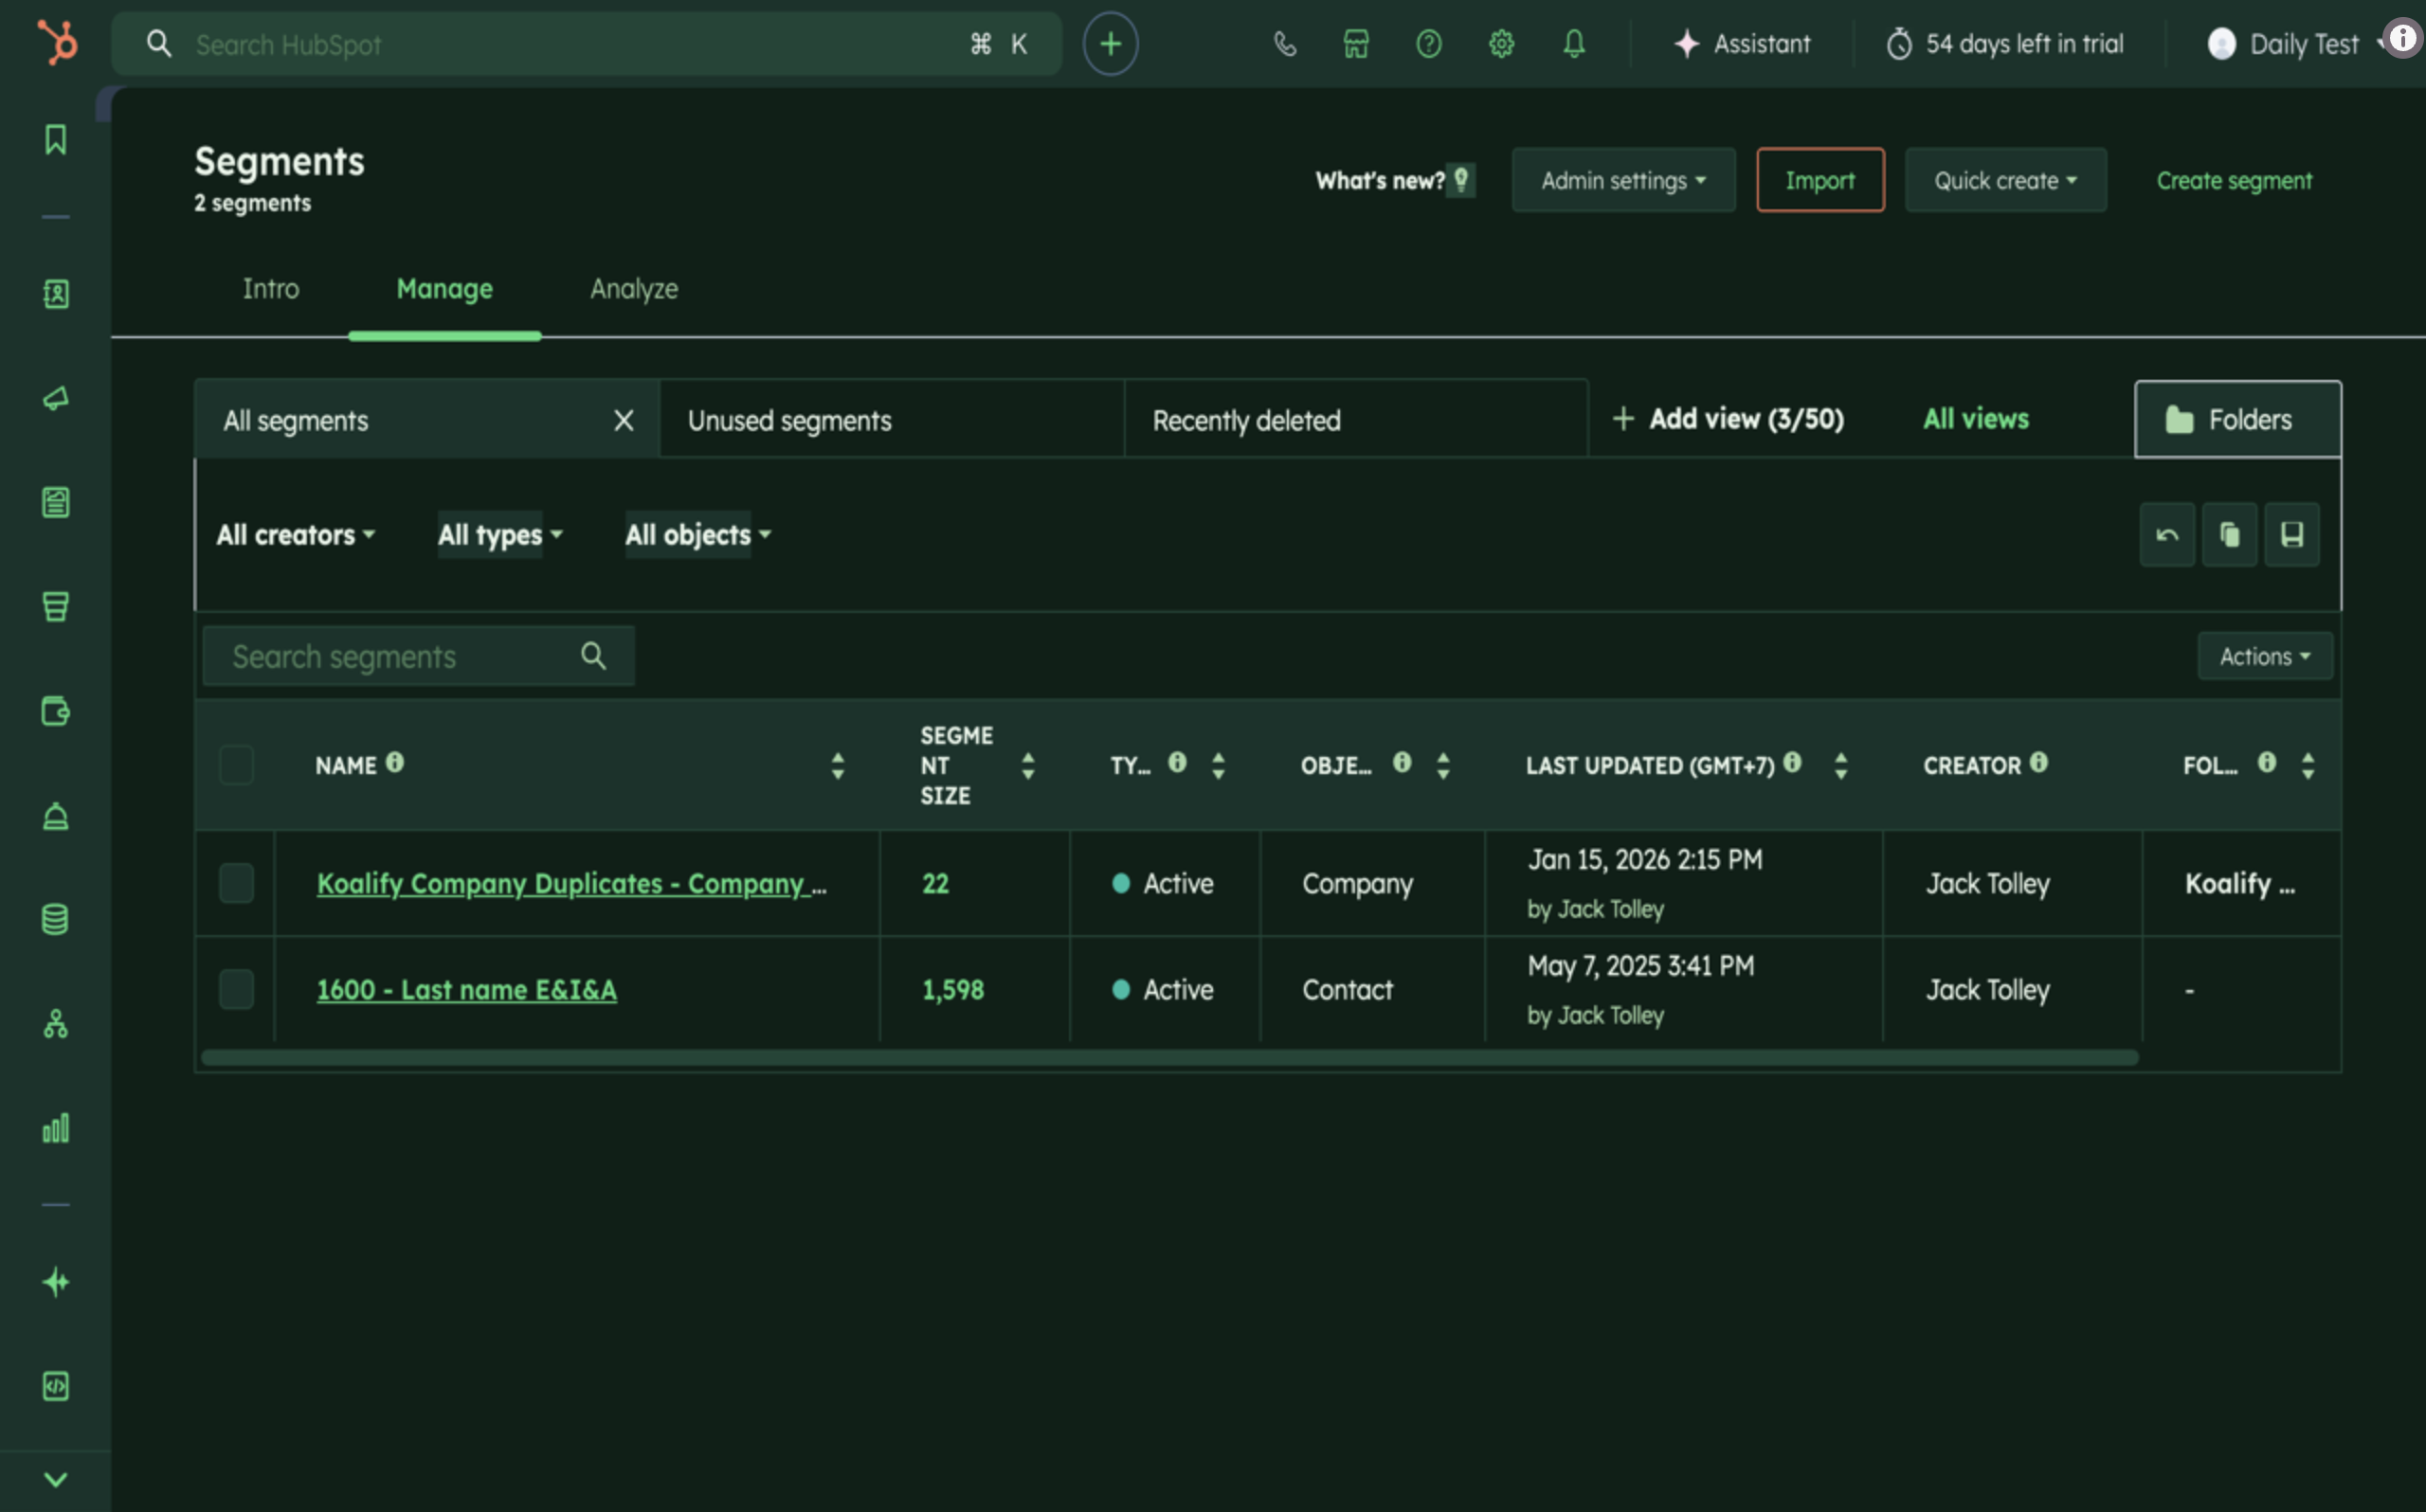
Task: Click the Create segment link
Action: tap(2234, 180)
